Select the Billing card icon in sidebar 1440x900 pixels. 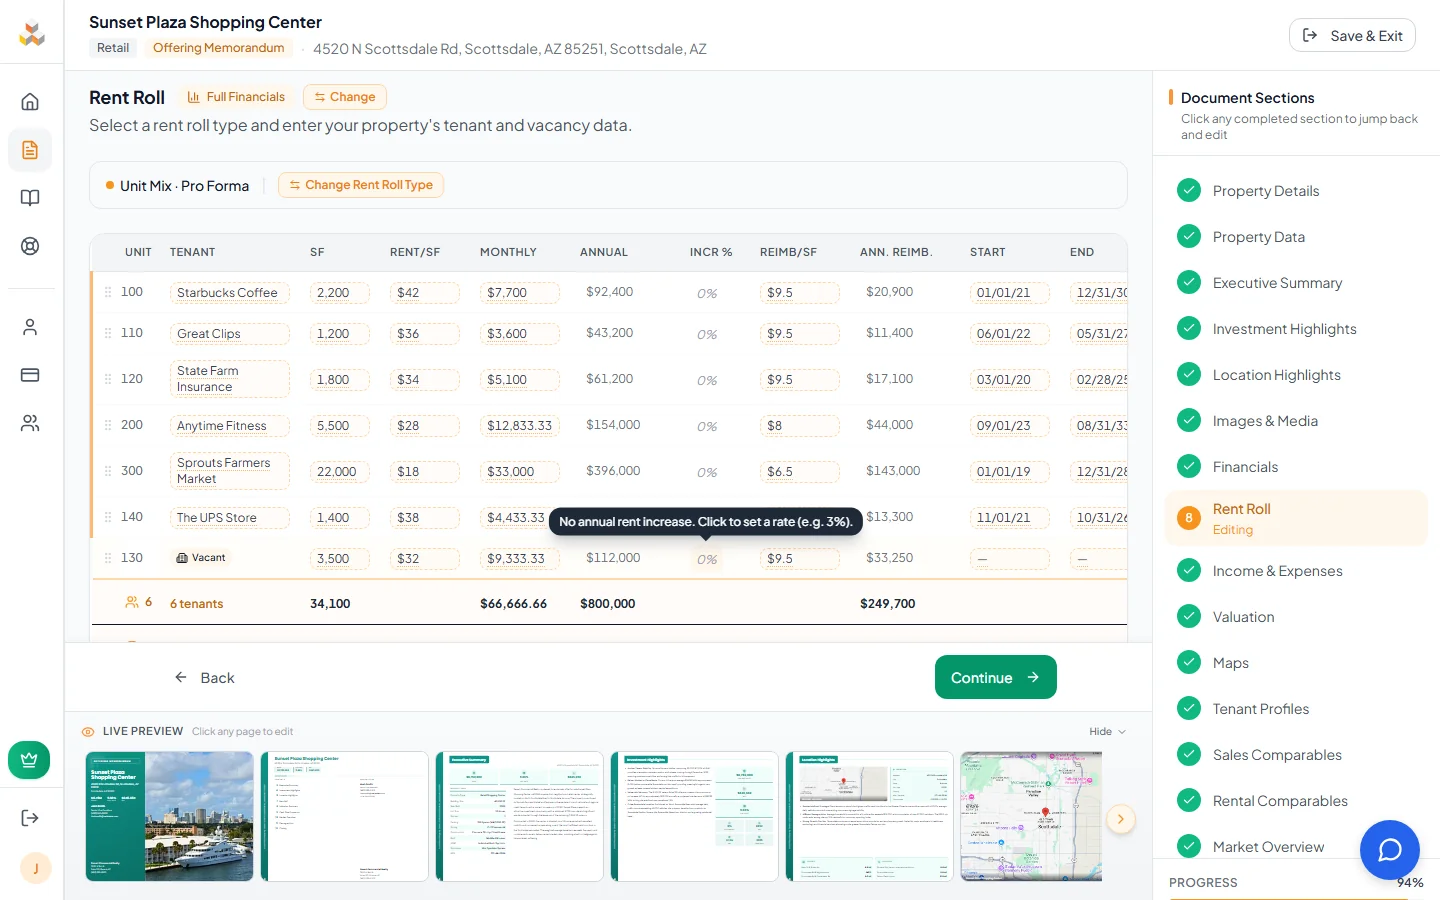coord(31,374)
